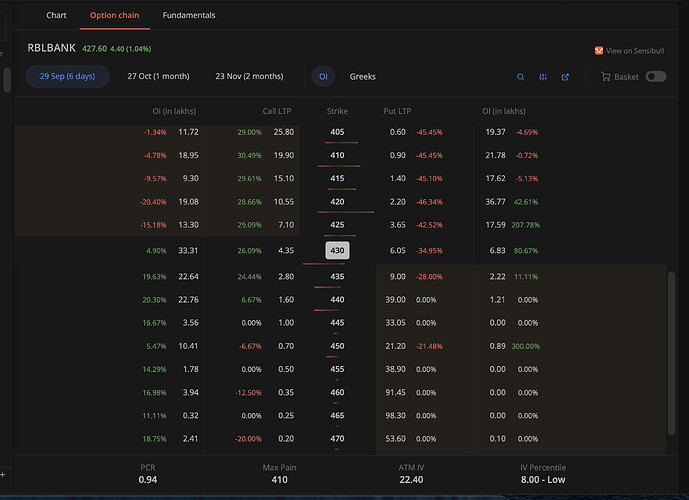Click Put LTP 91.45 value
689x500 pixels.
[395, 392]
